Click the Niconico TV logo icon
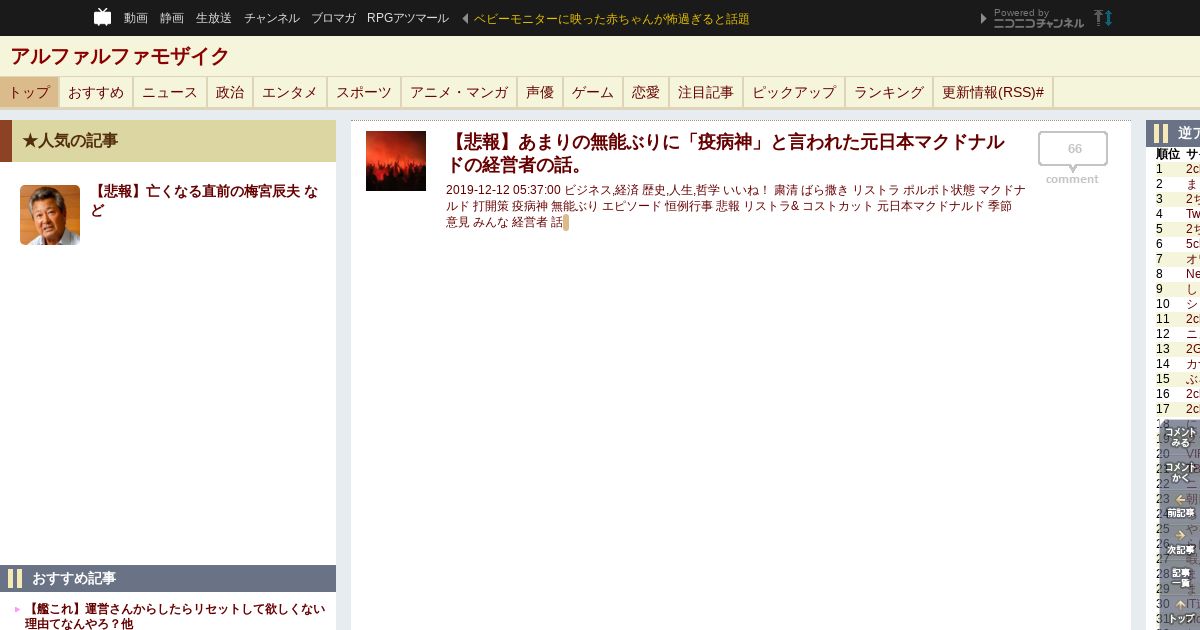1200x630 pixels. click(x=102, y=17)
